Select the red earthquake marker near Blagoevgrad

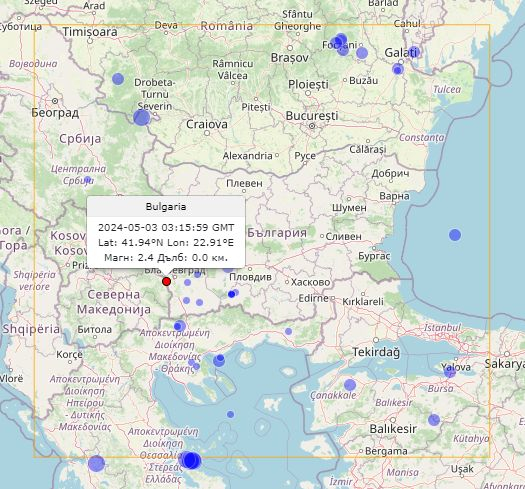click(166, 281)
